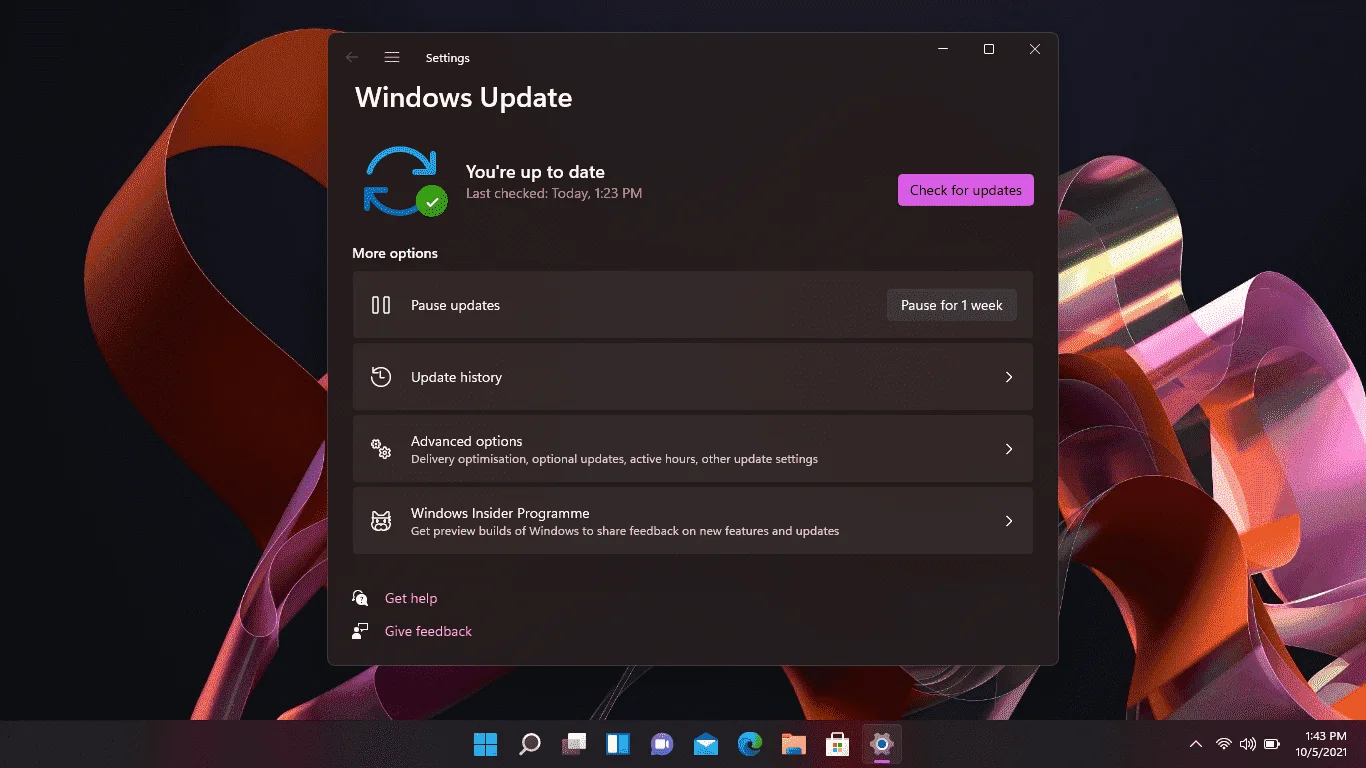This screenshot has height=768, width=1366.
Task: Click the "You're up to date" text
Action: tap(535, 172)
